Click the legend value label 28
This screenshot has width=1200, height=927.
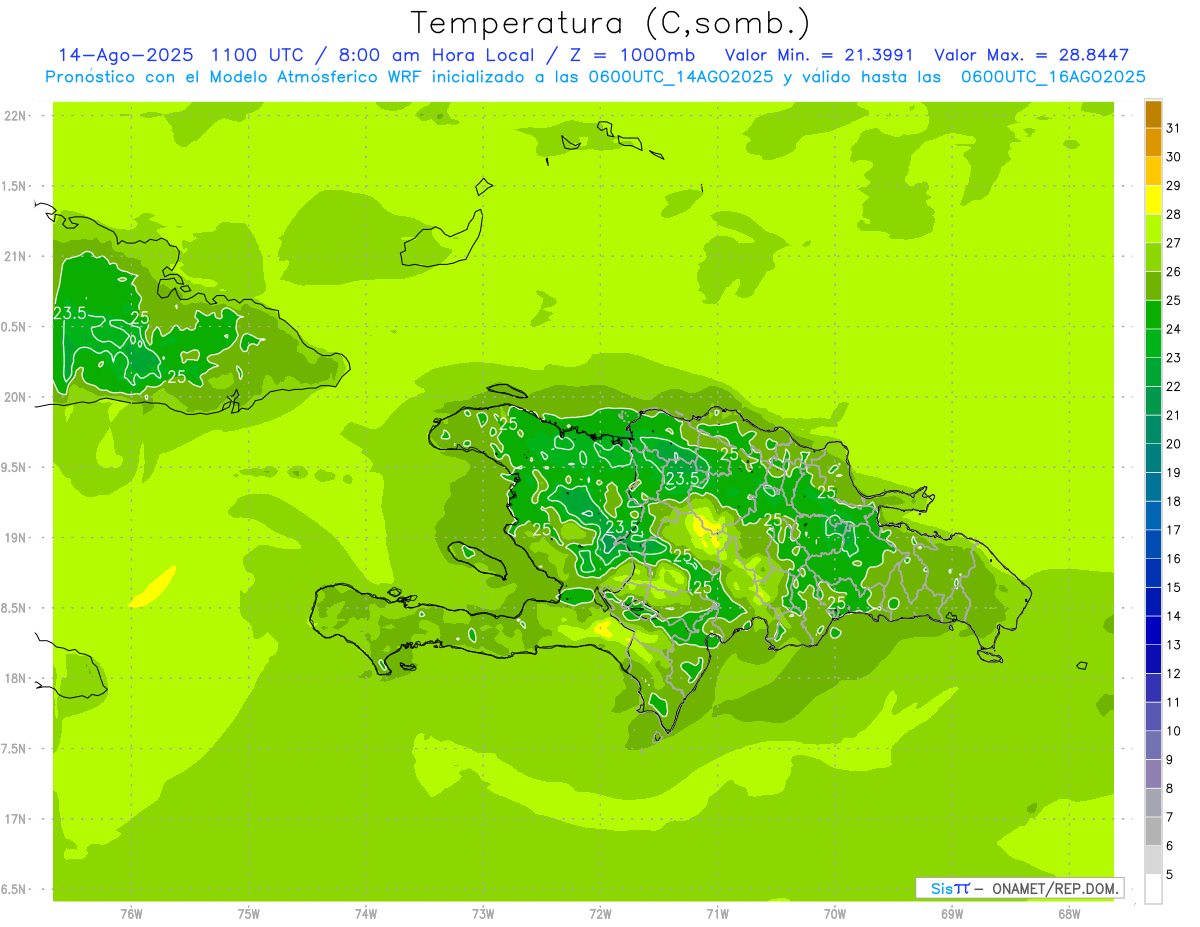pos(1173,214)
